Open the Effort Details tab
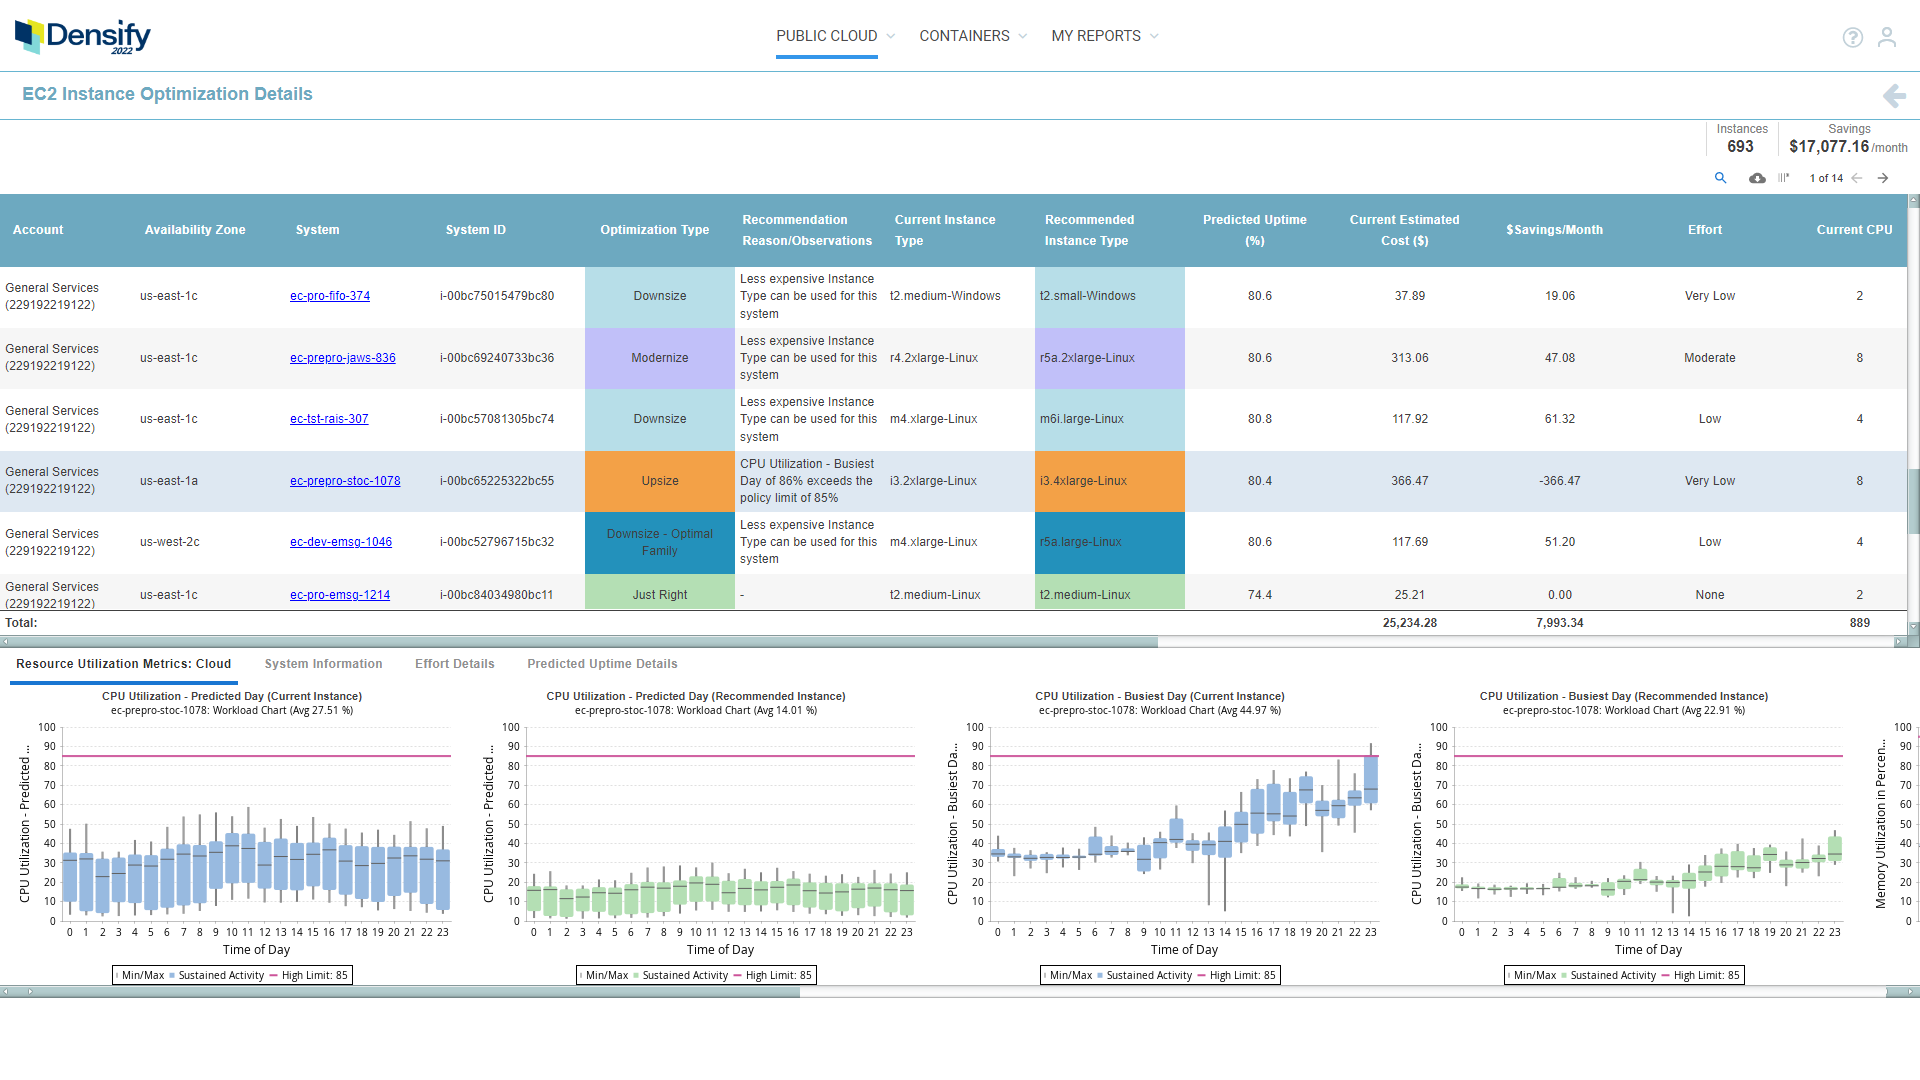Viewport: 1920px width, 1080px height. click(455, 663)
